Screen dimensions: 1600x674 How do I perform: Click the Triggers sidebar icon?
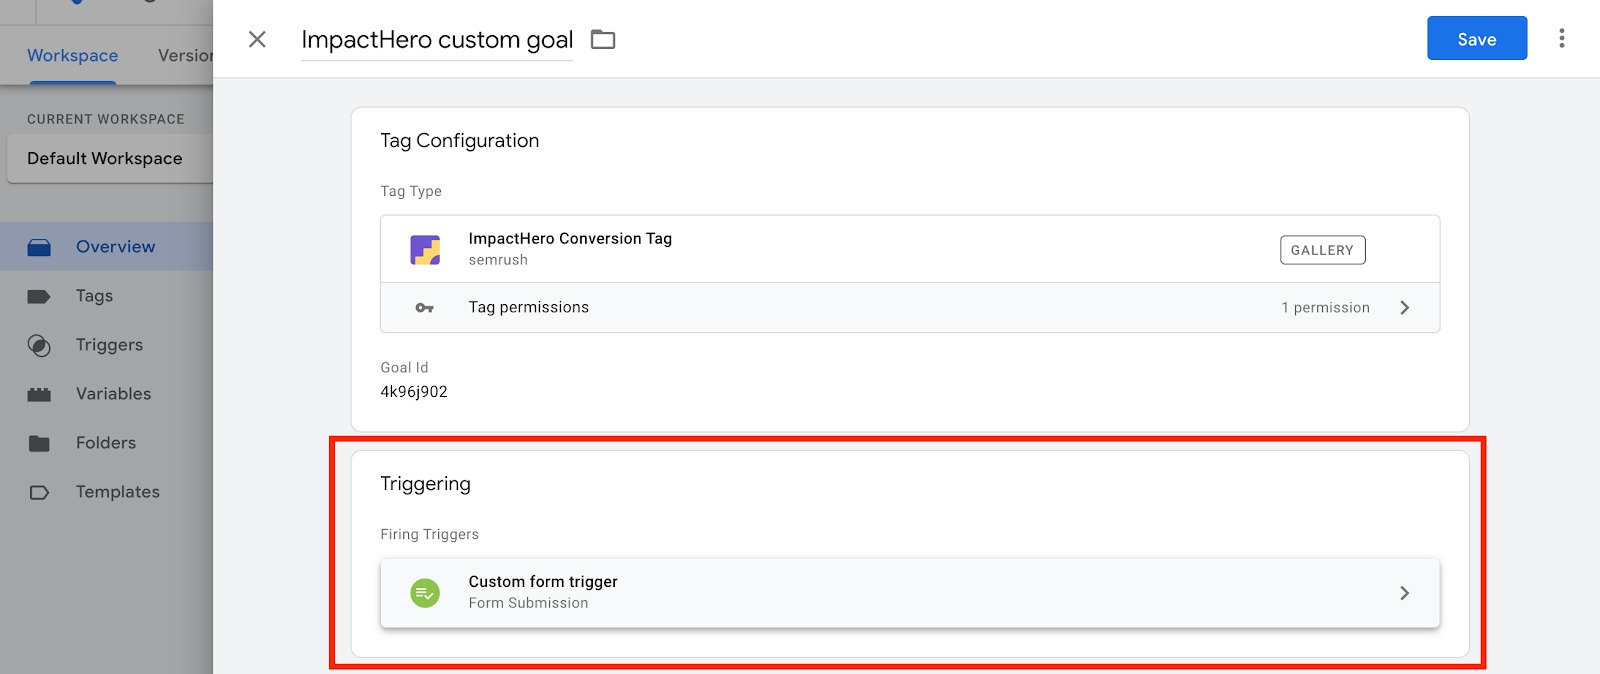pyautogui.click(x=38, y=344)
